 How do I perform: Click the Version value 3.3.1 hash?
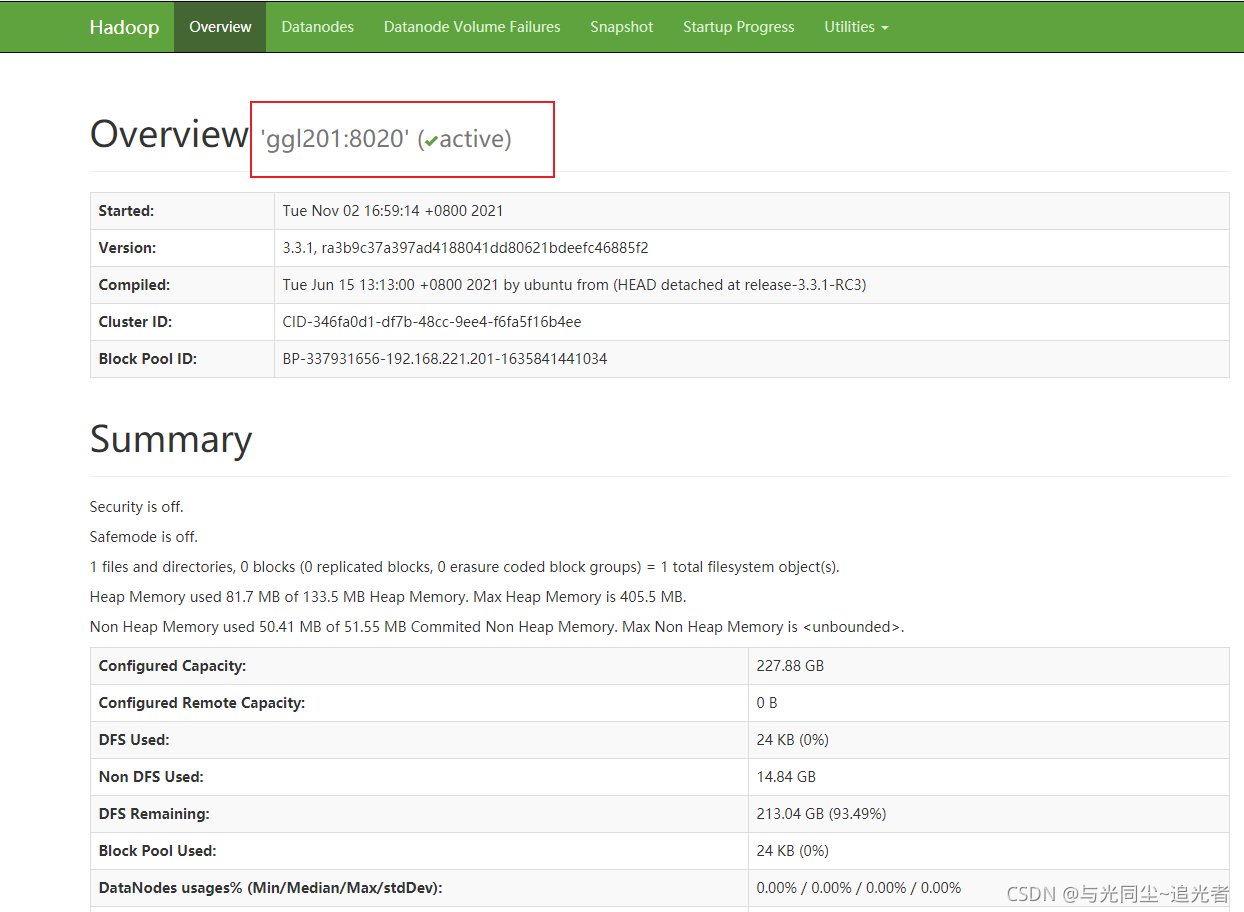coord(466,248)
